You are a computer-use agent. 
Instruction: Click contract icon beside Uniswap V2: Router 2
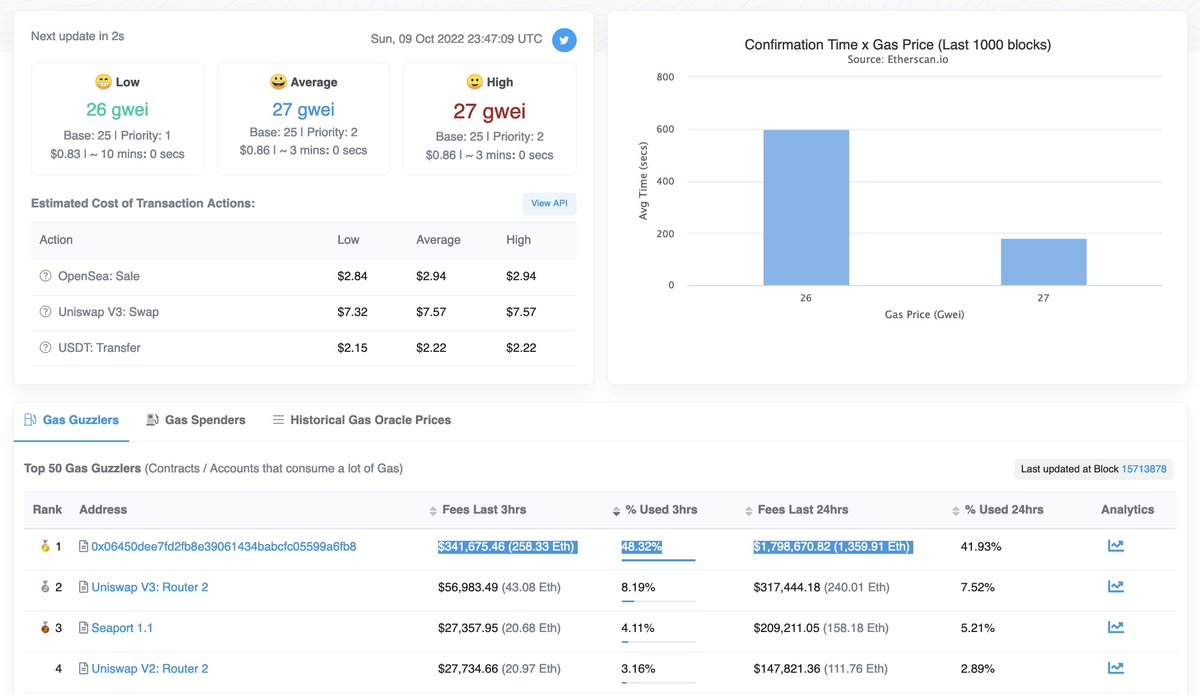pyautogui.click(x=84, y=669)
